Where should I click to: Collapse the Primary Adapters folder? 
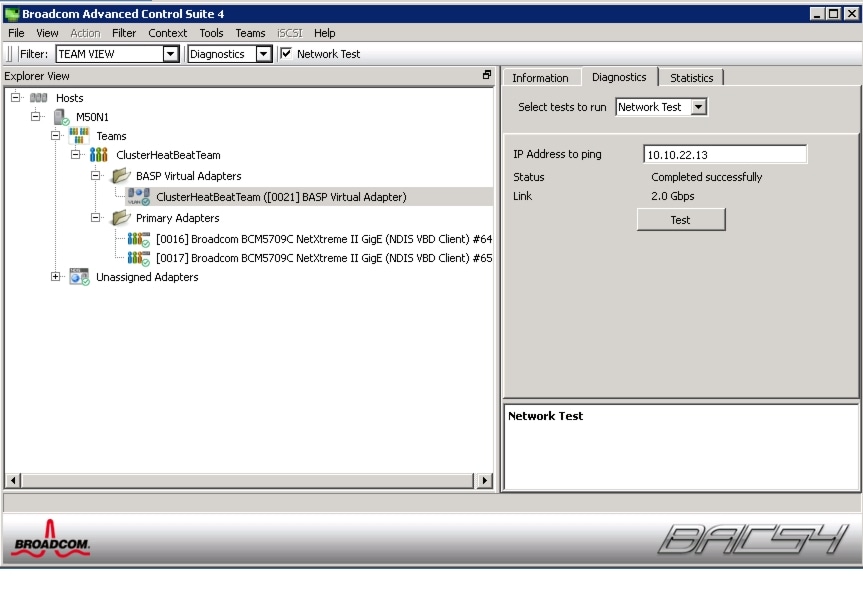pyautogui.click(x=95, y=217)
